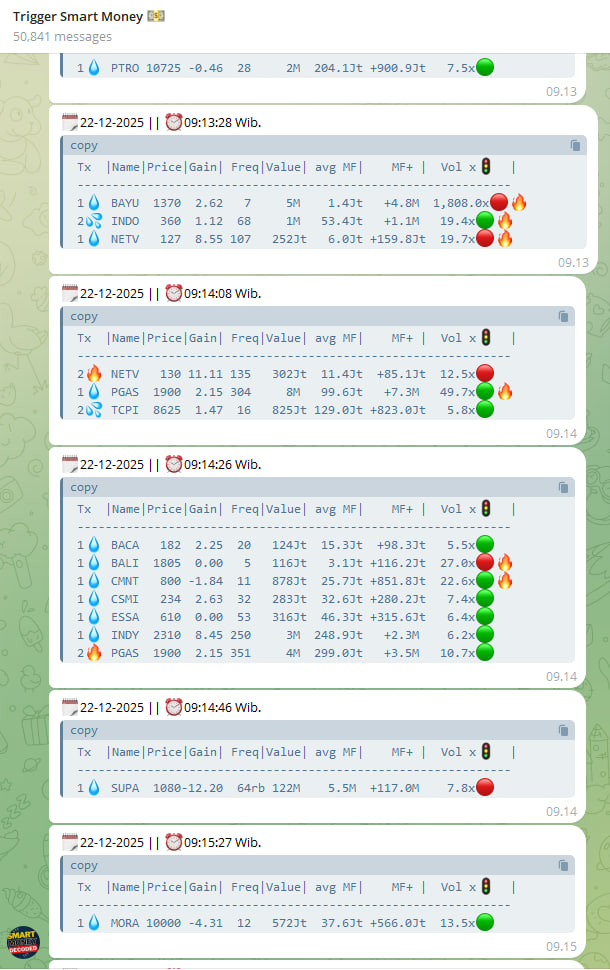
Task: Click red circle in SUPA row
Action: [x=485, y=788]
